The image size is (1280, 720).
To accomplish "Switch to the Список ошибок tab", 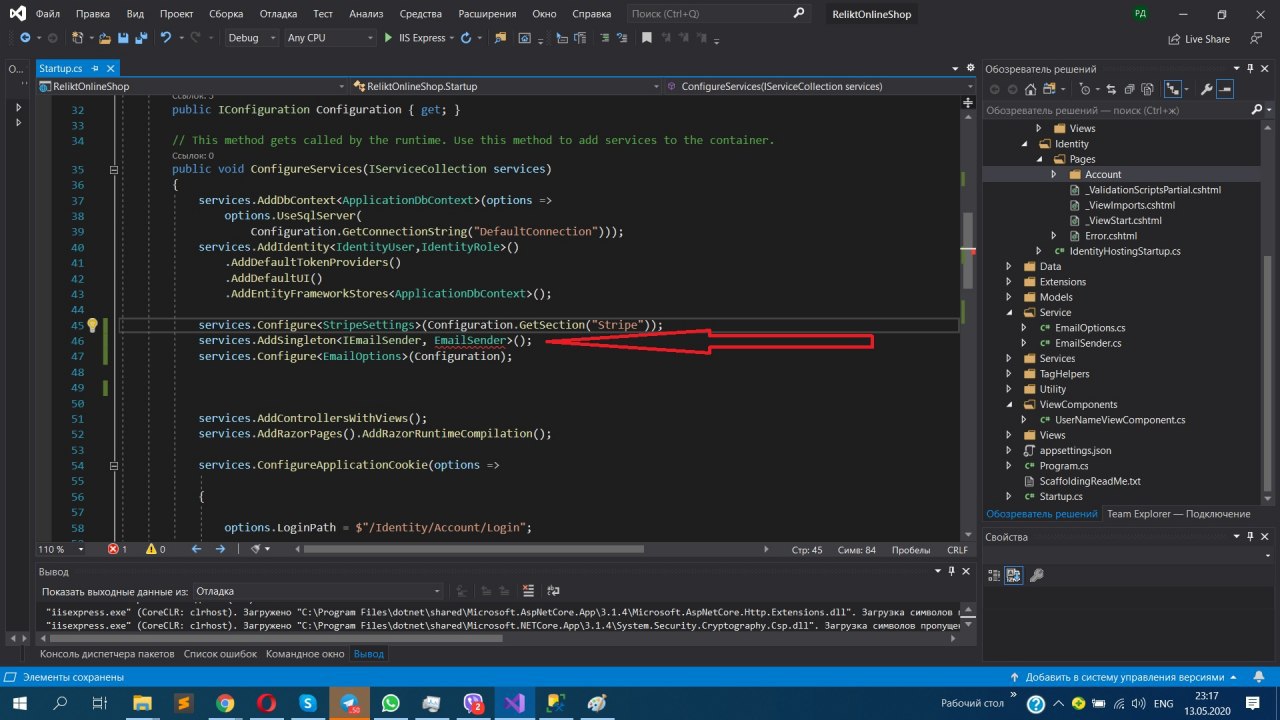I will 220,654.
